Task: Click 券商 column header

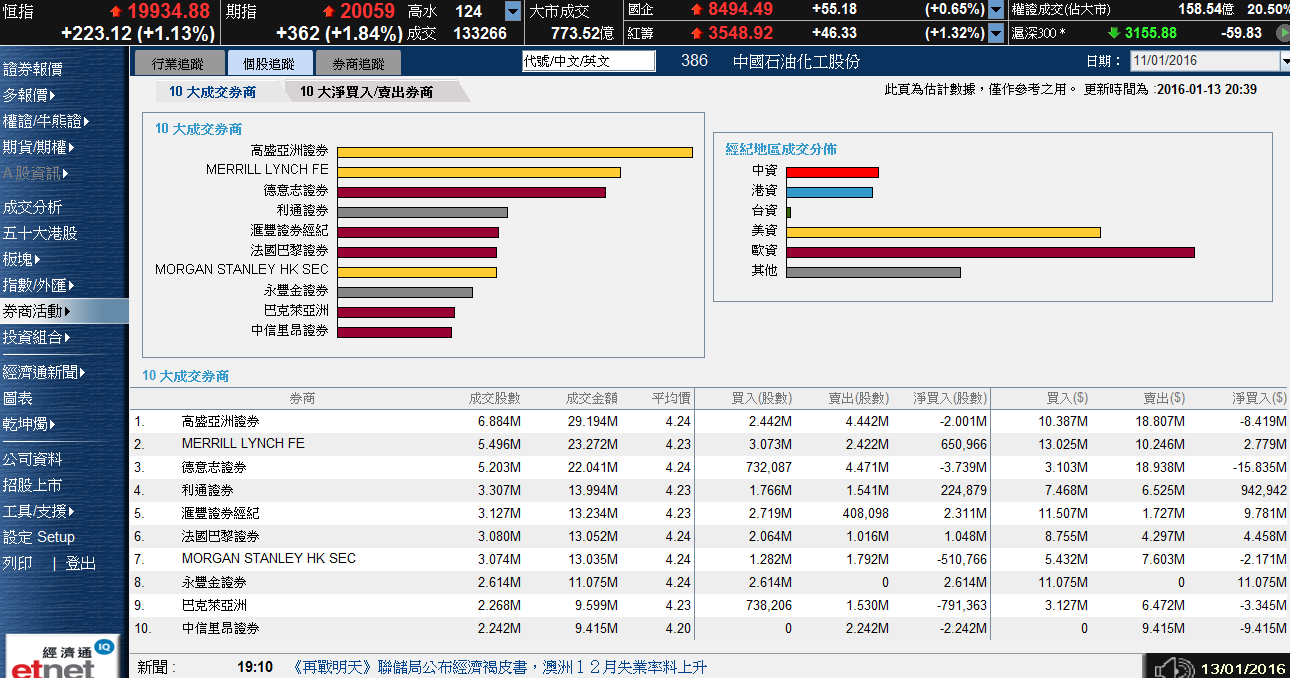Action: coord(303,399)
